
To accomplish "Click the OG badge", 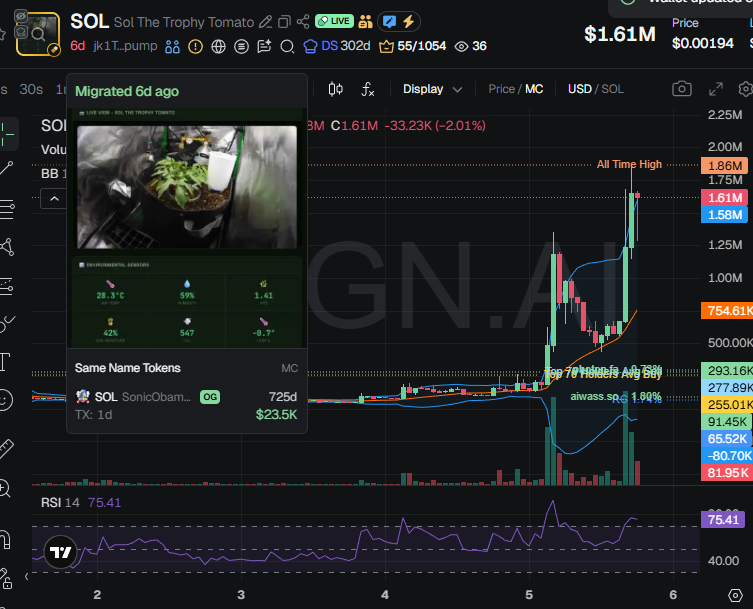I will (x=210, y=397).
